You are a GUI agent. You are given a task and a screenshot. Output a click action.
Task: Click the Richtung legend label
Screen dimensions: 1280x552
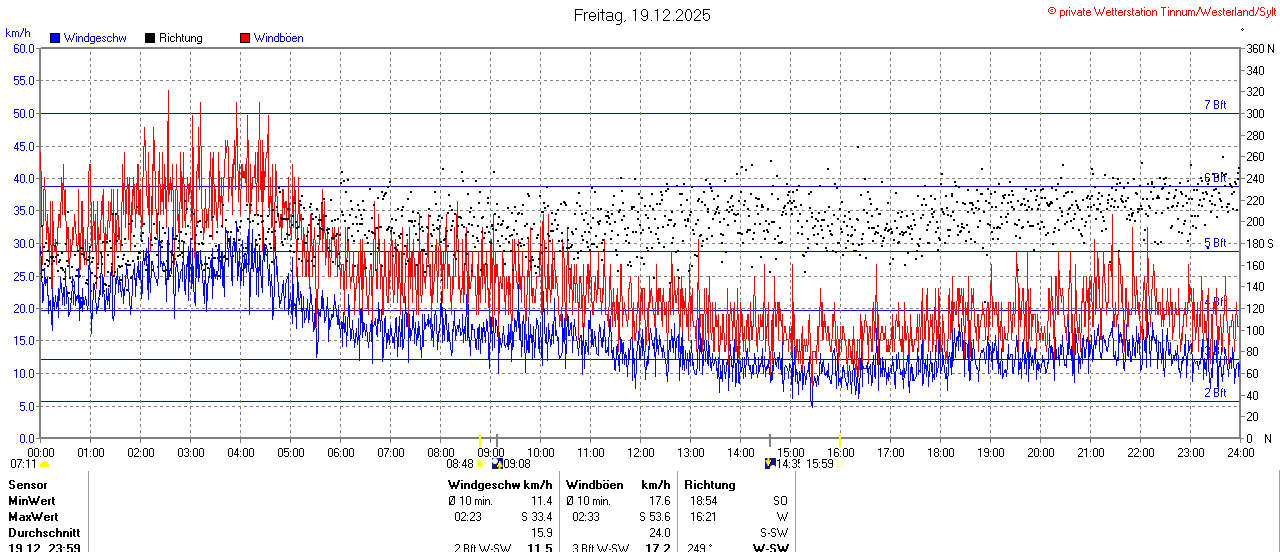pos(181,38)
